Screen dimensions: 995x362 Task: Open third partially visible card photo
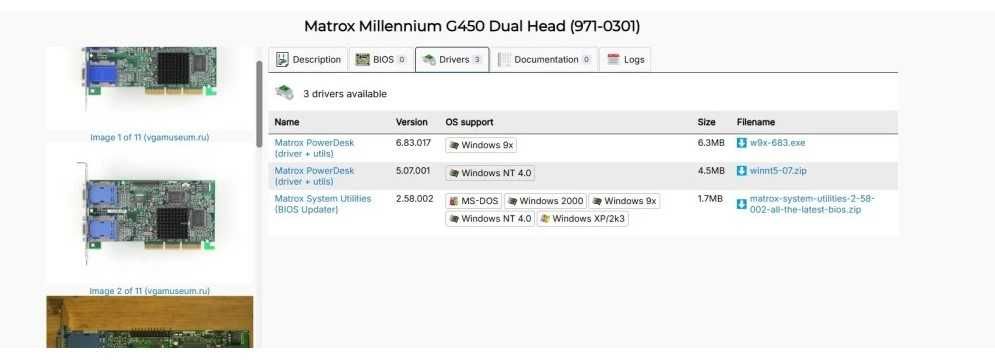(x=150, y=322)
